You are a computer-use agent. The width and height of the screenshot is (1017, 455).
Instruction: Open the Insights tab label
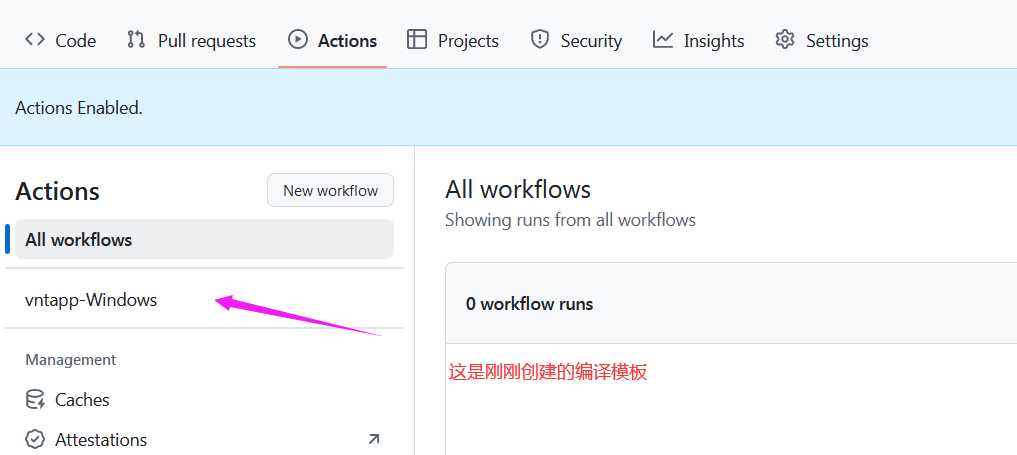pyautogui.click(x=713, y=41)
